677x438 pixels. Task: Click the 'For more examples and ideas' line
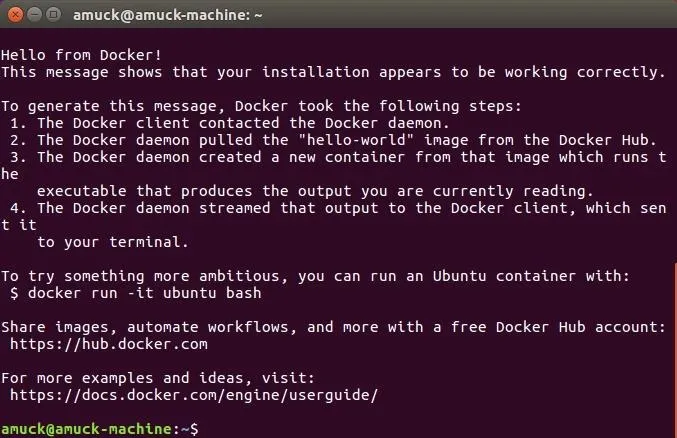[158, 378]
